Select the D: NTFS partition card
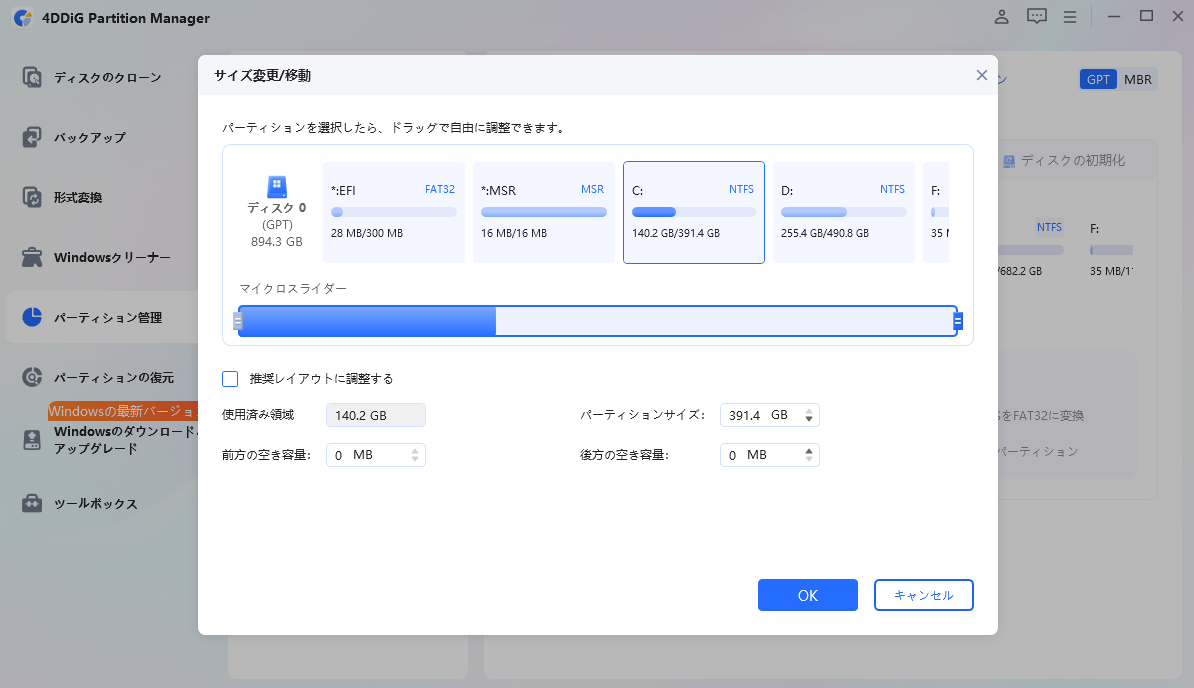 click(x=844, y=212)
